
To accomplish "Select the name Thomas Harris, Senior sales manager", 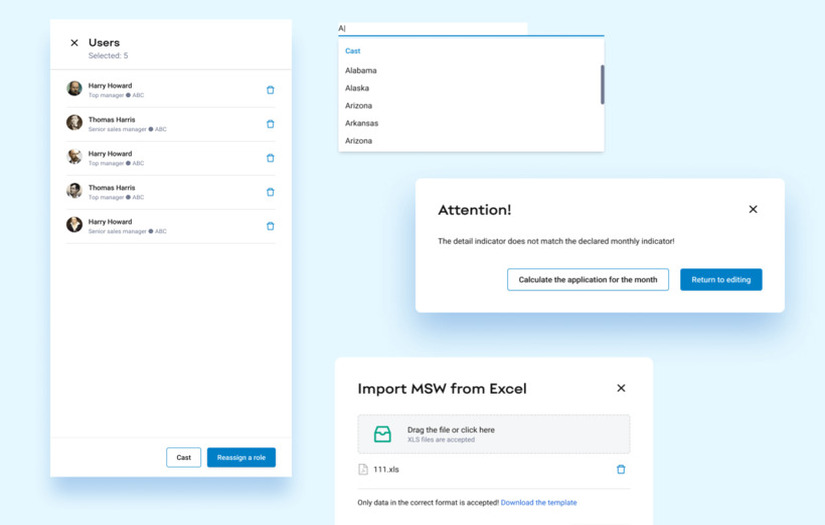I will click(112, 119).
